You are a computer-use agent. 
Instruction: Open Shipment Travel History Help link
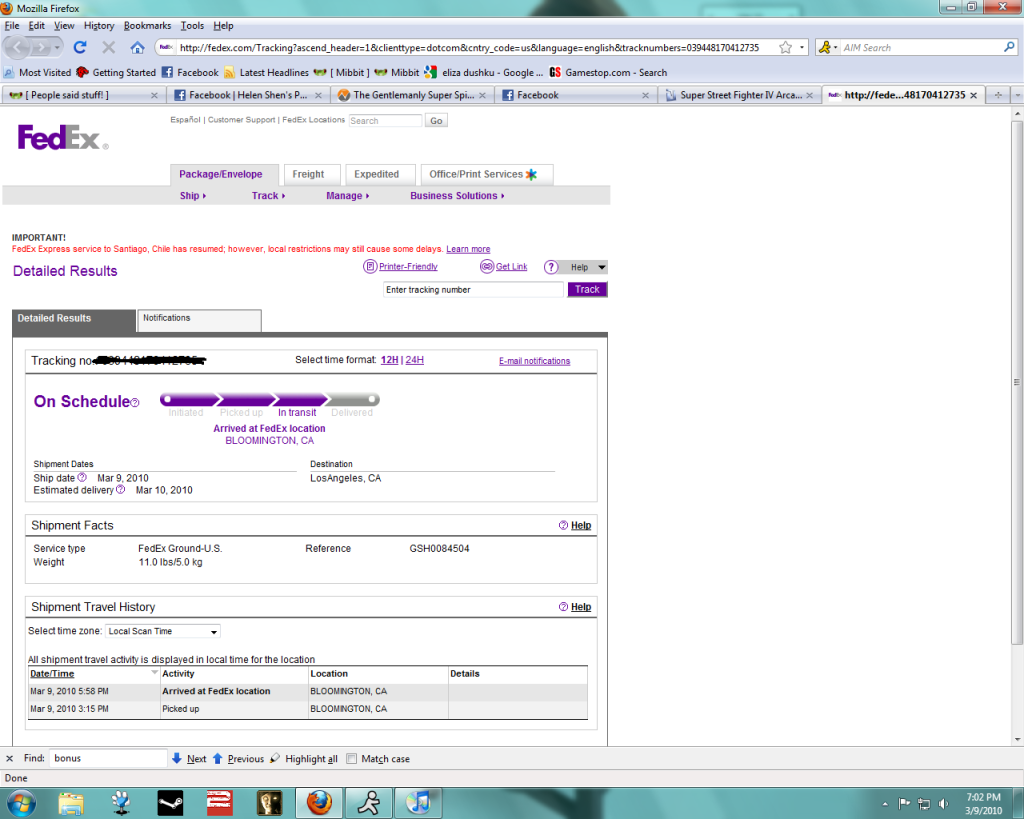pos(581,607)
